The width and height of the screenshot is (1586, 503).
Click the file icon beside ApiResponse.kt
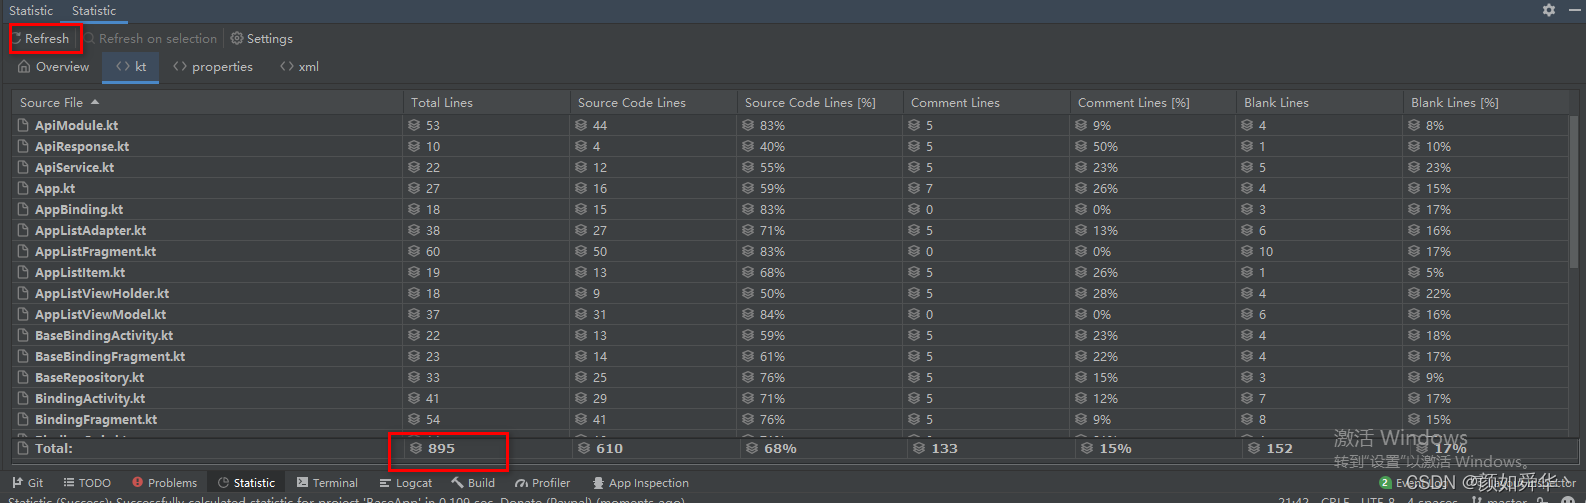23,146
